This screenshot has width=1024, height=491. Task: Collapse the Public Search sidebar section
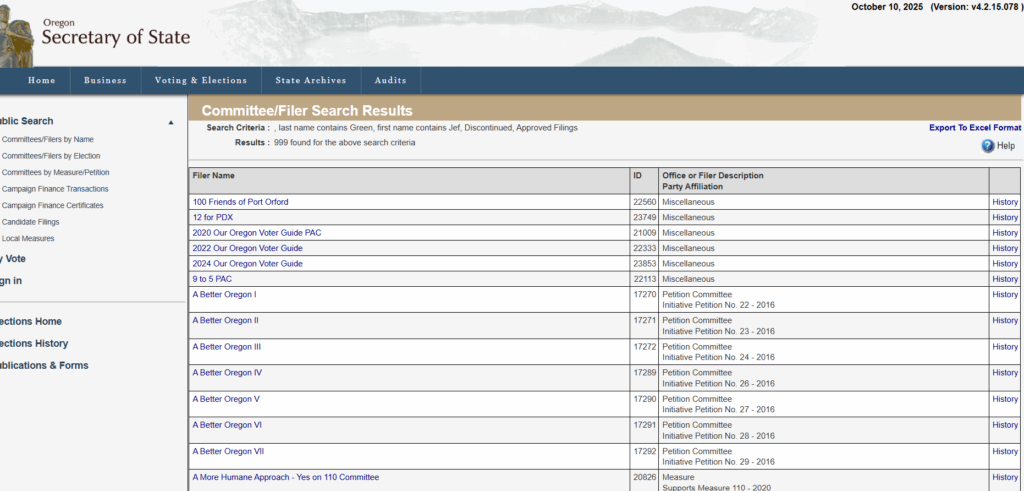[x=171, y=122]
